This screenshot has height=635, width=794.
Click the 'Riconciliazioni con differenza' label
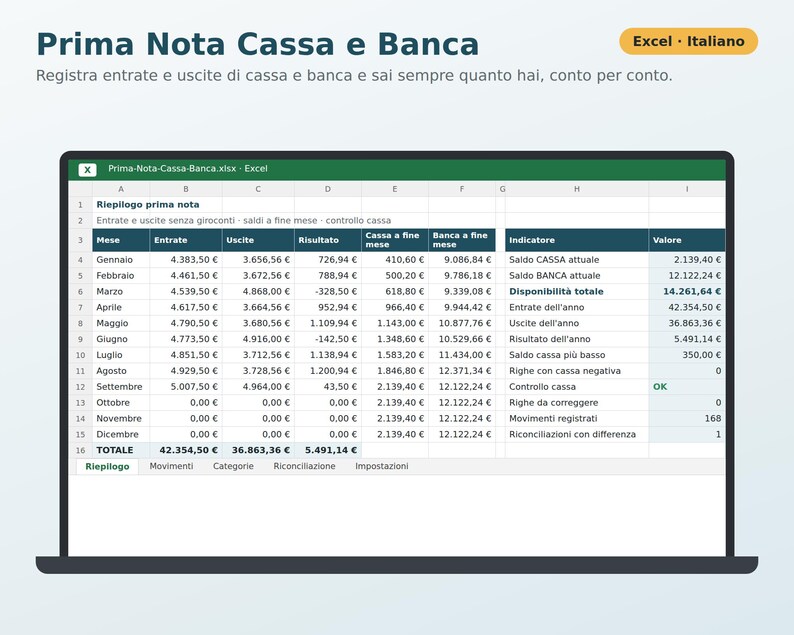(x=577, y=434)
